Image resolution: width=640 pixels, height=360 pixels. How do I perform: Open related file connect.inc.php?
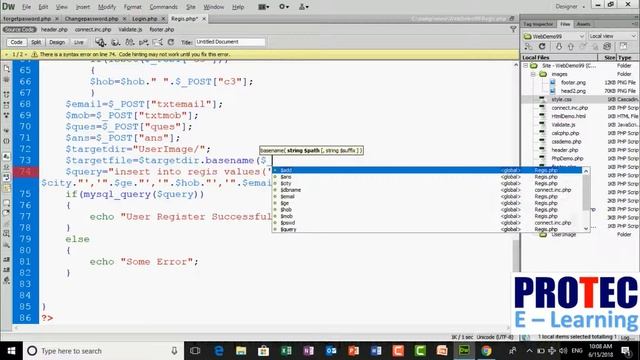pos(93,29)
